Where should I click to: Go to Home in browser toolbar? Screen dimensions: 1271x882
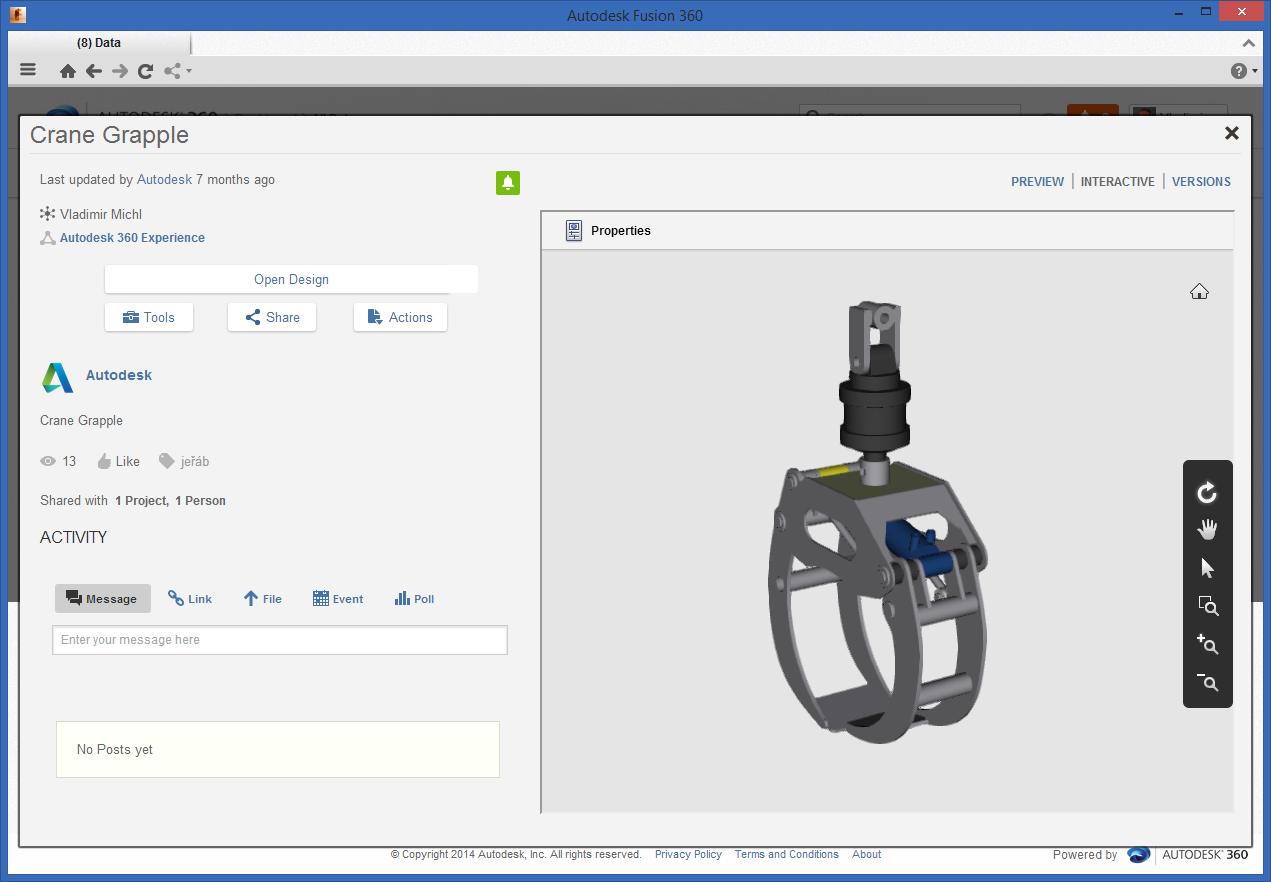point(68,71)
